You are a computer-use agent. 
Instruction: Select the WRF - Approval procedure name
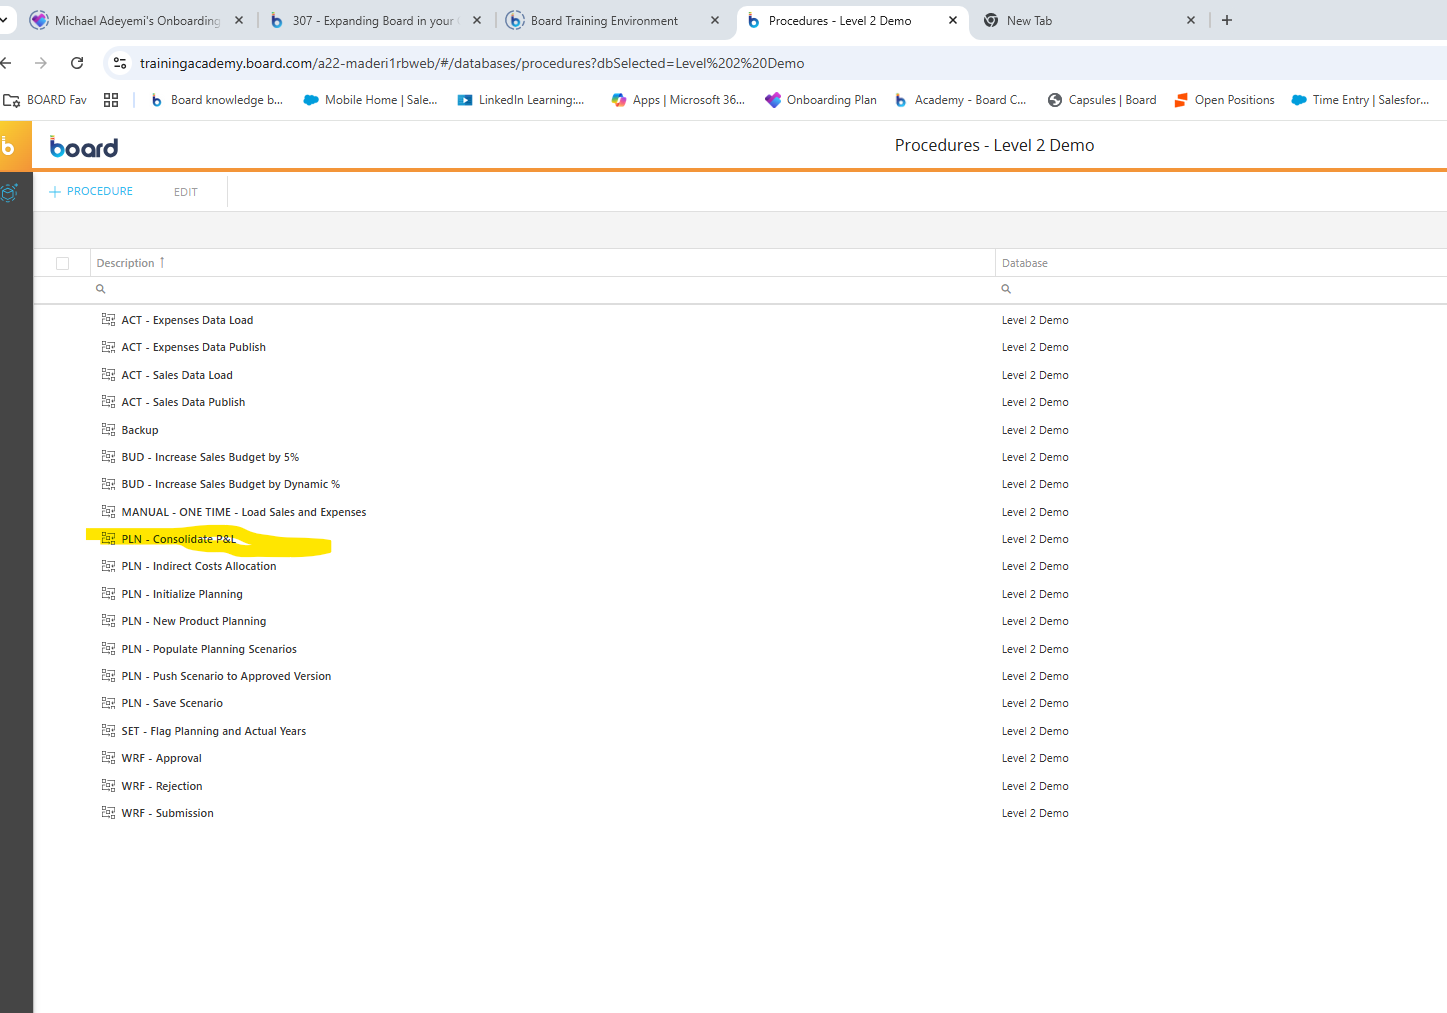(162, 758)
